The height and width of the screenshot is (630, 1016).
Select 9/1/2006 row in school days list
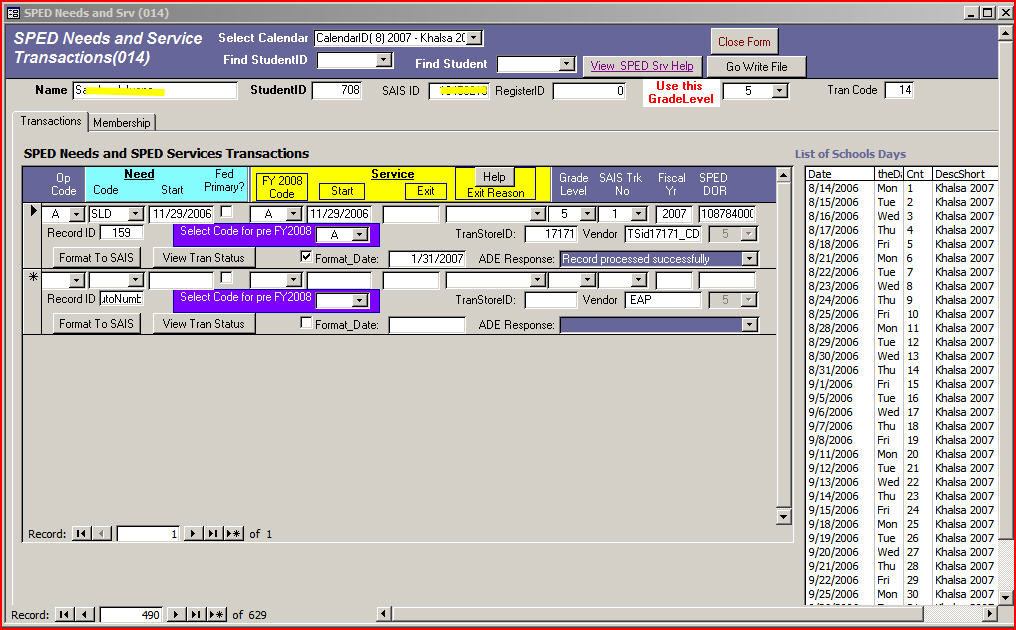coord(901,384)
